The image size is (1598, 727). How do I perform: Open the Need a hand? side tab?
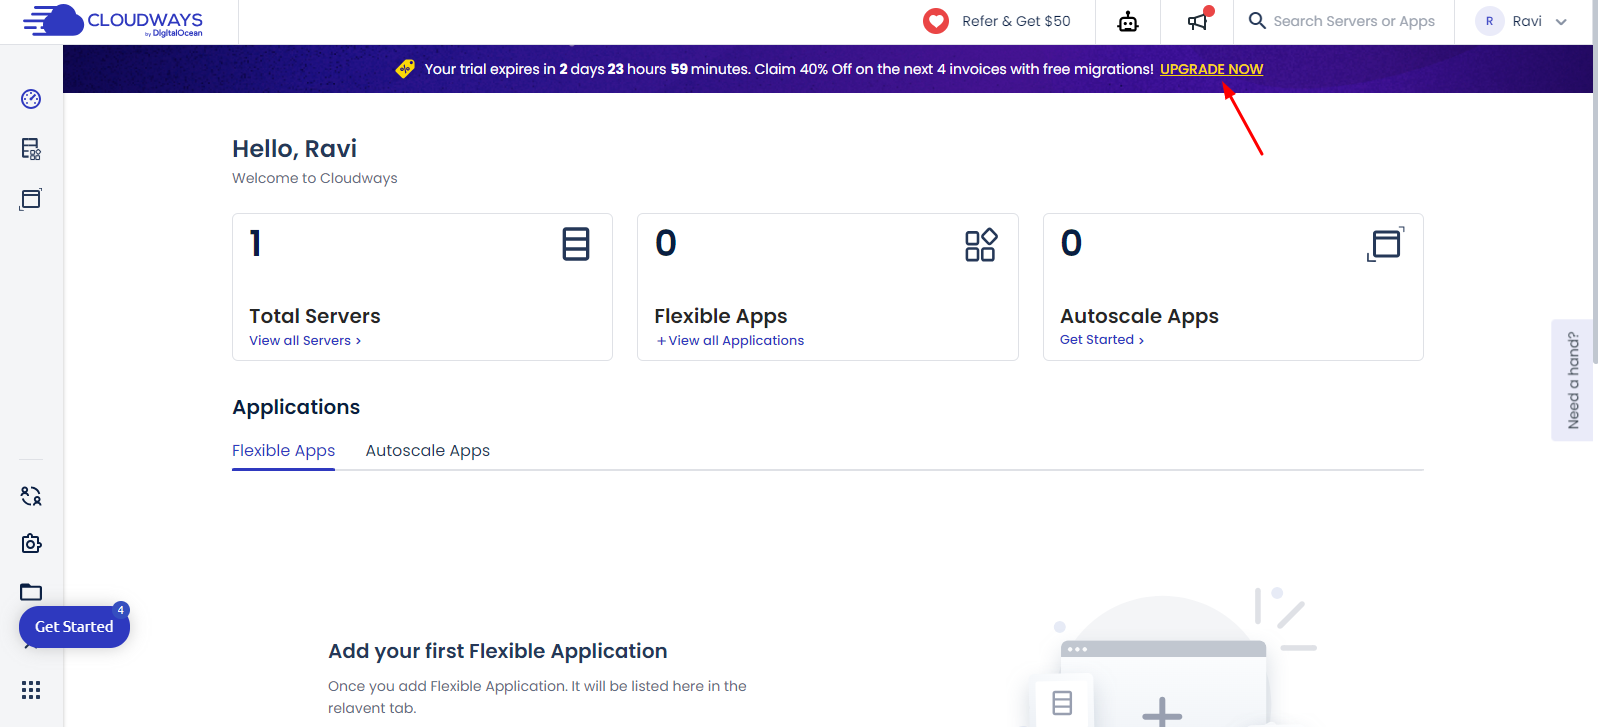1573,380
